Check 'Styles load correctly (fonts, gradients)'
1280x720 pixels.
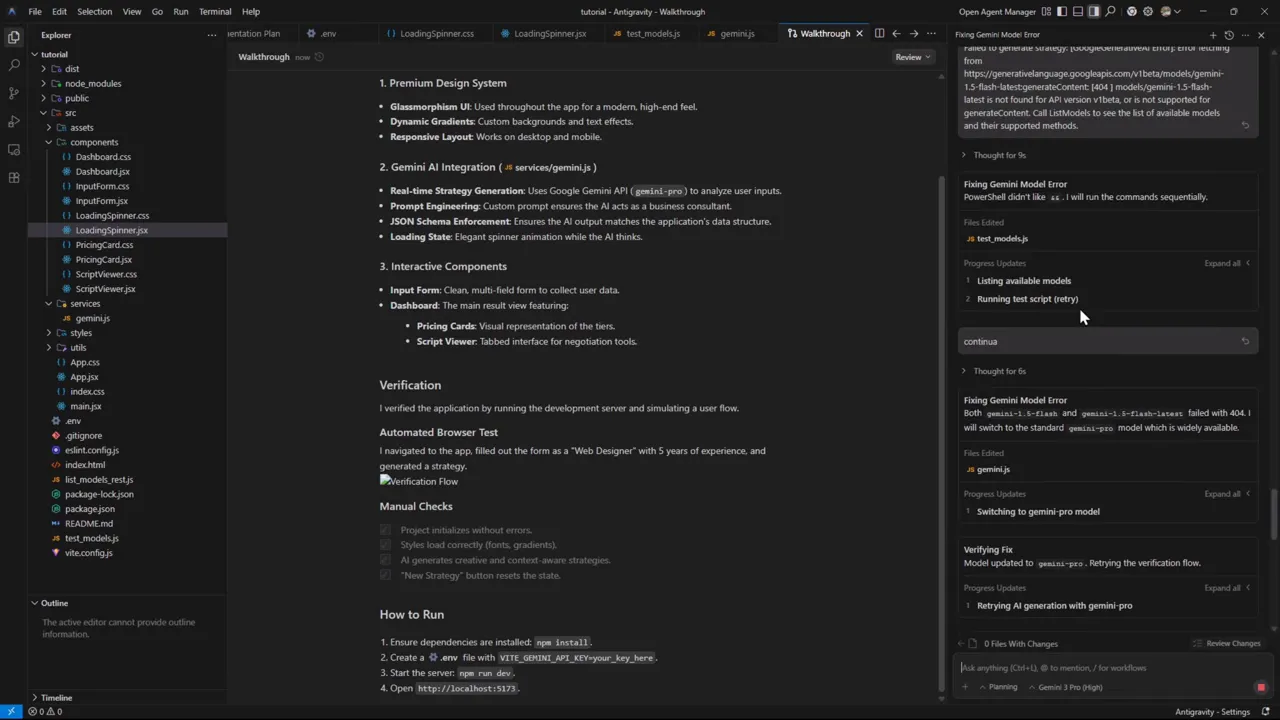(x=386, y=545)
